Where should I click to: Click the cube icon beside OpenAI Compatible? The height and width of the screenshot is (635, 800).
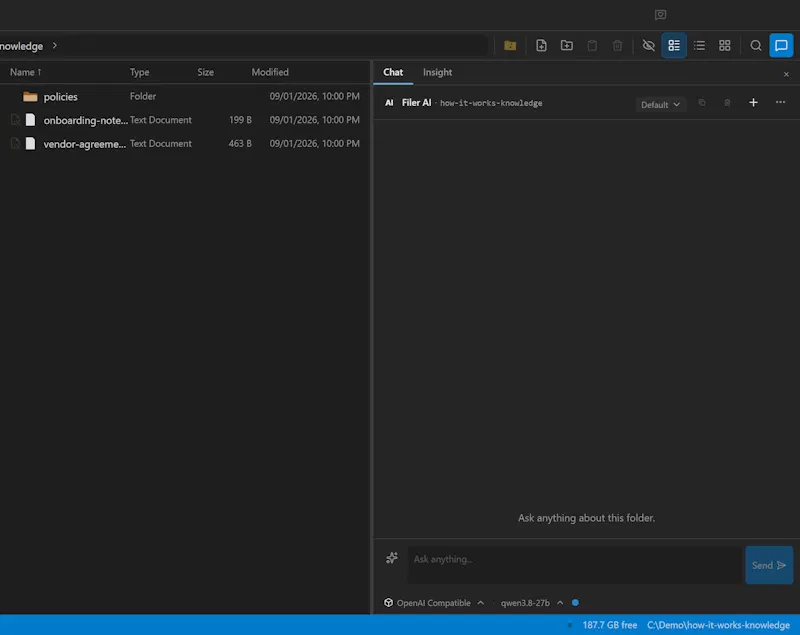coord(388,602)
